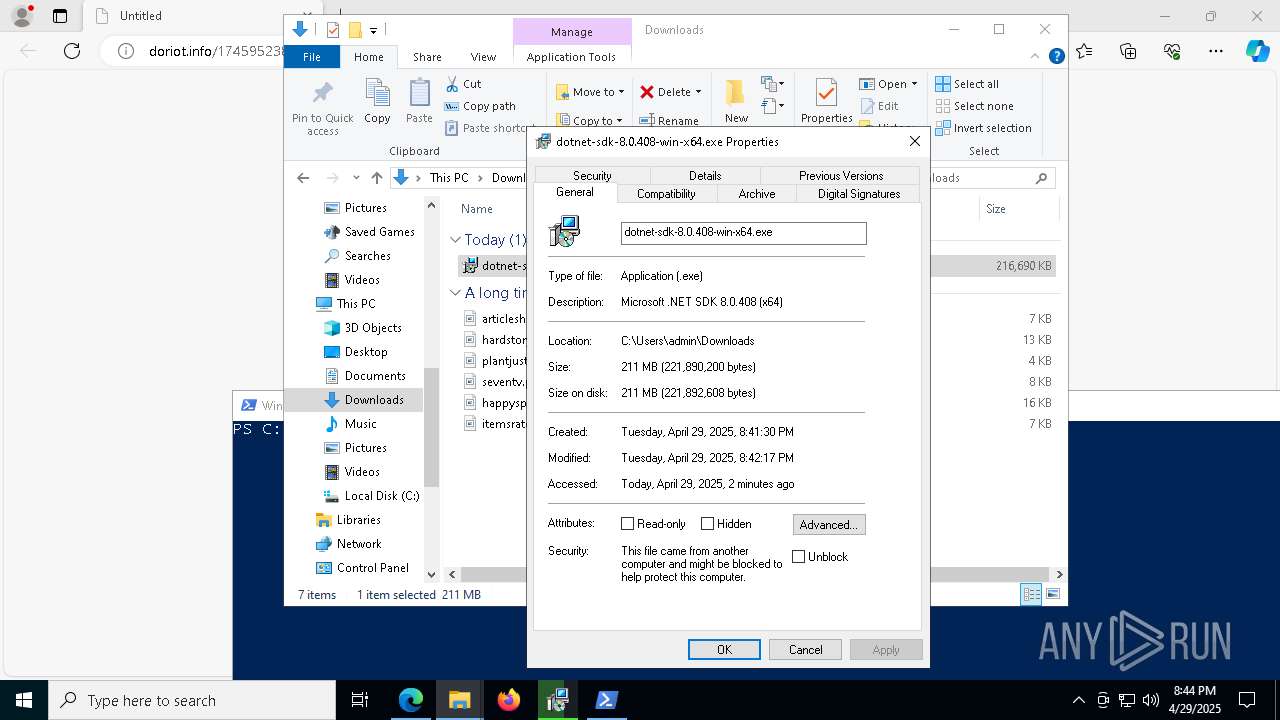Click Invert selection in ribbon
This screenshot has width=1280, height=720.
983,128
